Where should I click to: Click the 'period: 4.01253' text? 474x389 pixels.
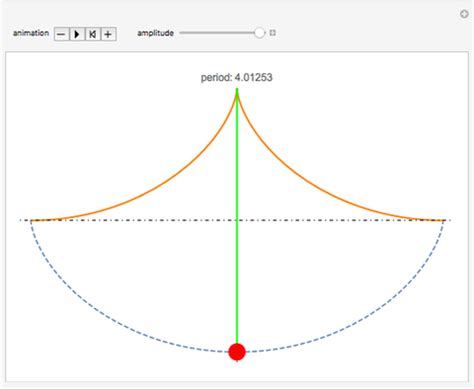pyautogui.click(x=237, y=77)
